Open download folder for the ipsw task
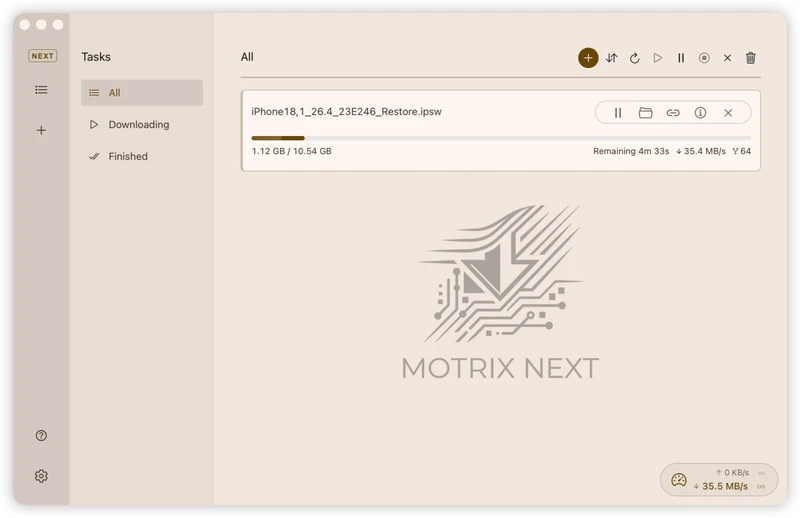The width and height of the screenshot is (800, 518). 645,113
